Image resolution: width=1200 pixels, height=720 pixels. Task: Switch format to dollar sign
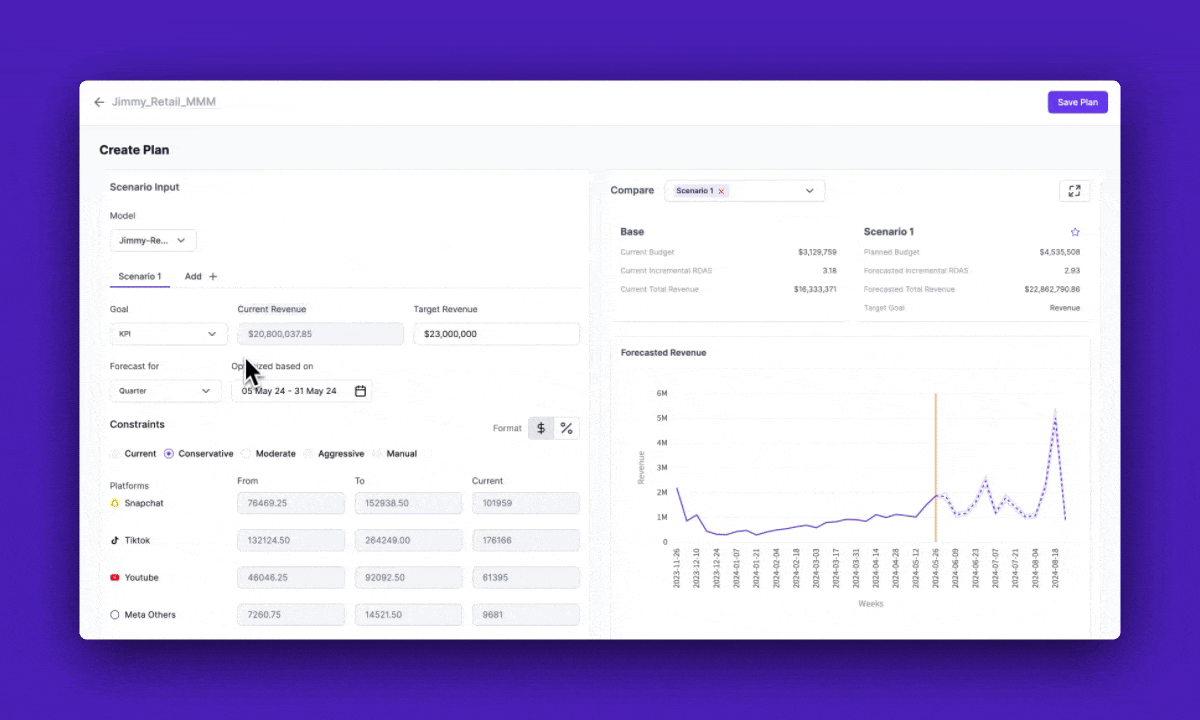pyautogui.click(x=541, y=428)
